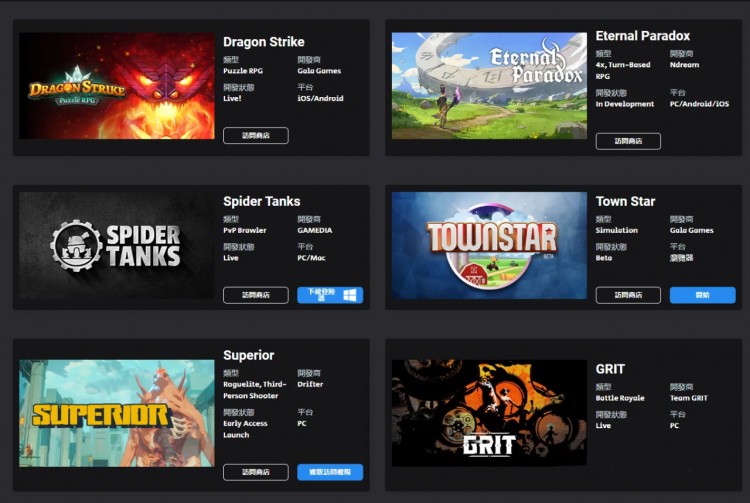Select the Town Star title

625,201
